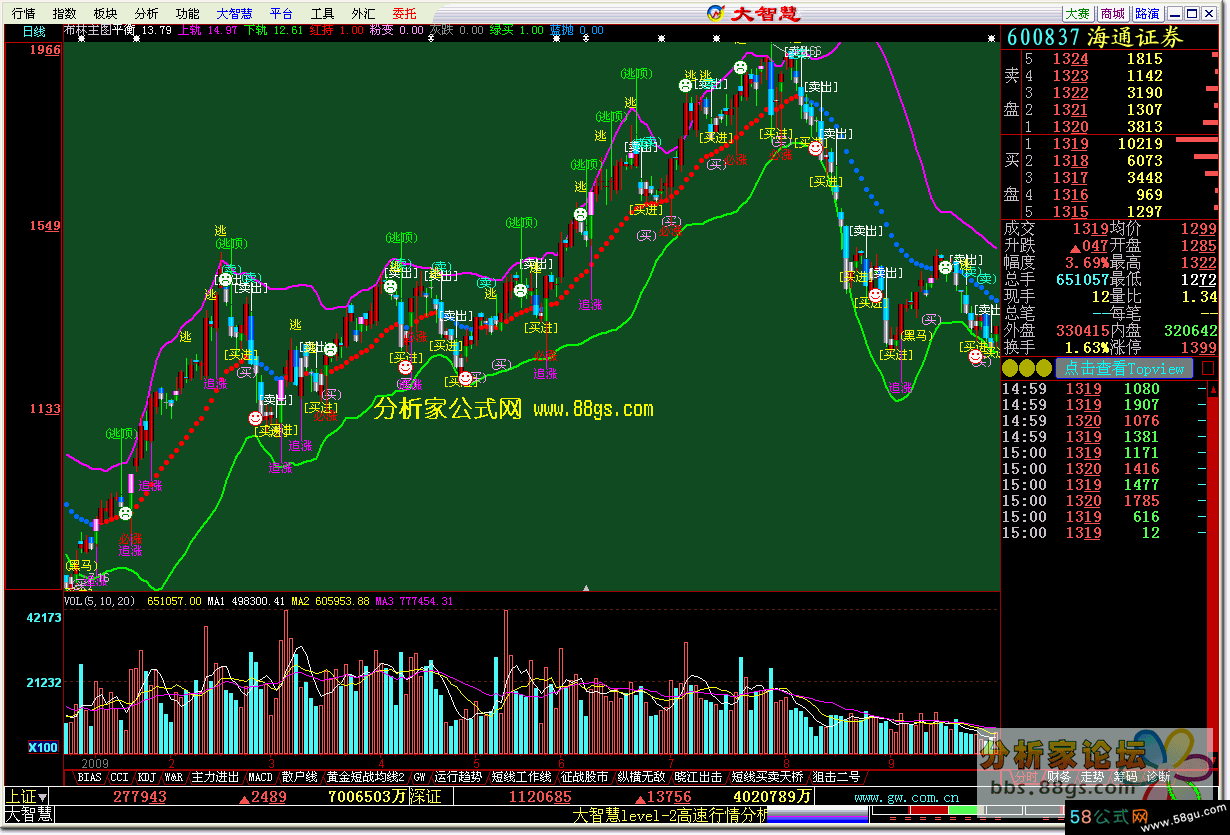This screenshot has height=835, width=1230.
Task: Switch to the 主力进出 indicator tab
Action: 216,776
